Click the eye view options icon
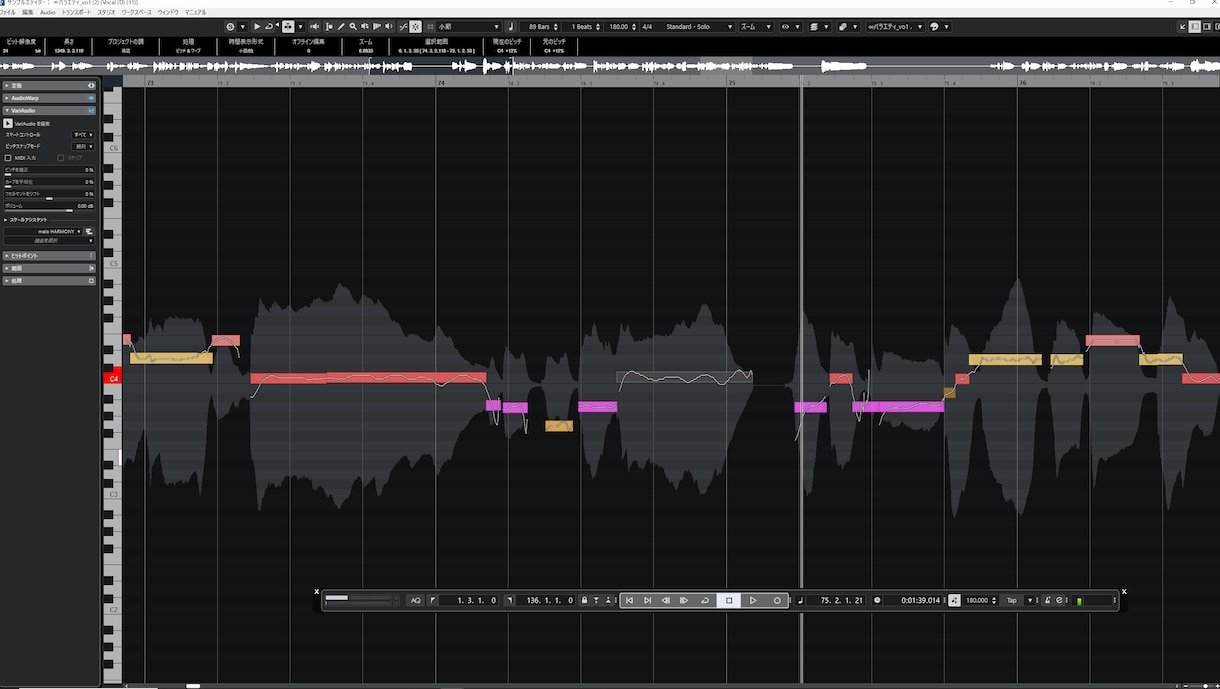The width and height of the screenshot is (1220, 689). [x=786, y=26]
